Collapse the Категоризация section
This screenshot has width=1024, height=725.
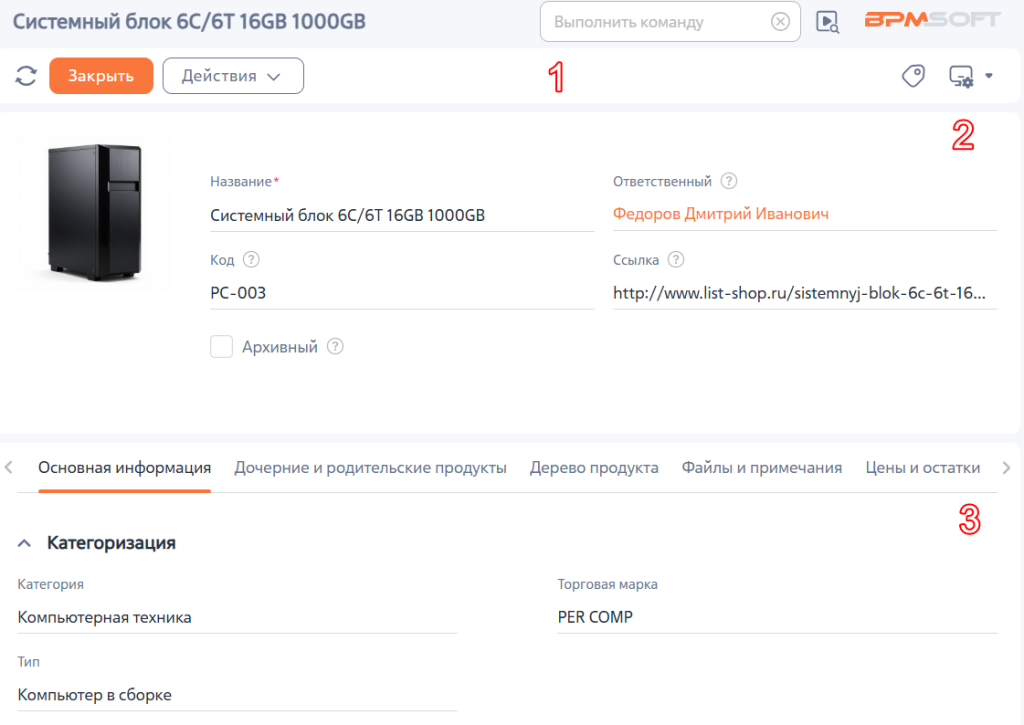coord(24,543)
